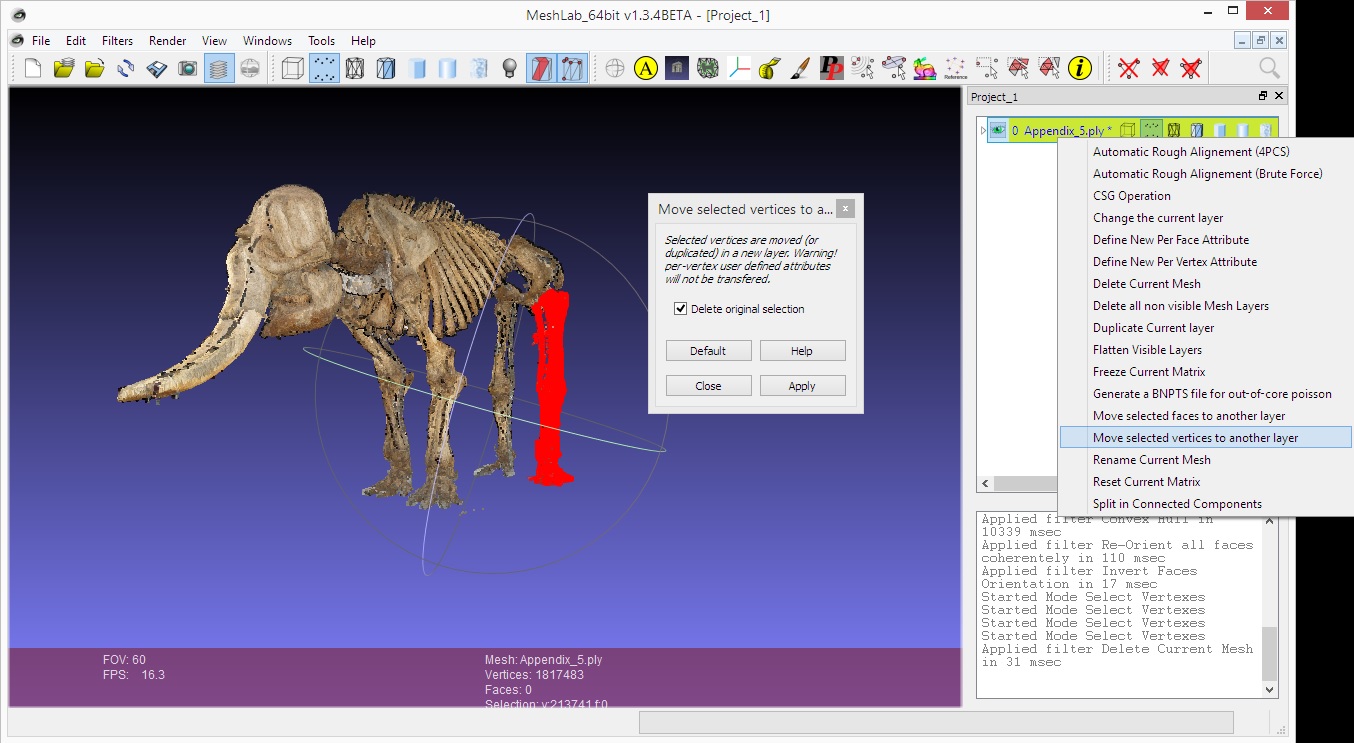Enable Bounding Box render mode in main toolbar

292,69
